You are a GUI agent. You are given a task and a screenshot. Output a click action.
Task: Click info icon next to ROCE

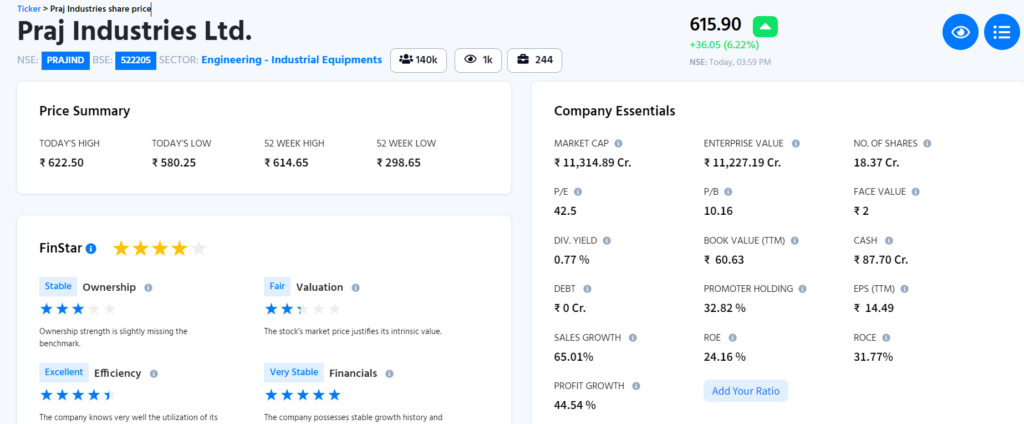pos(886,338)
